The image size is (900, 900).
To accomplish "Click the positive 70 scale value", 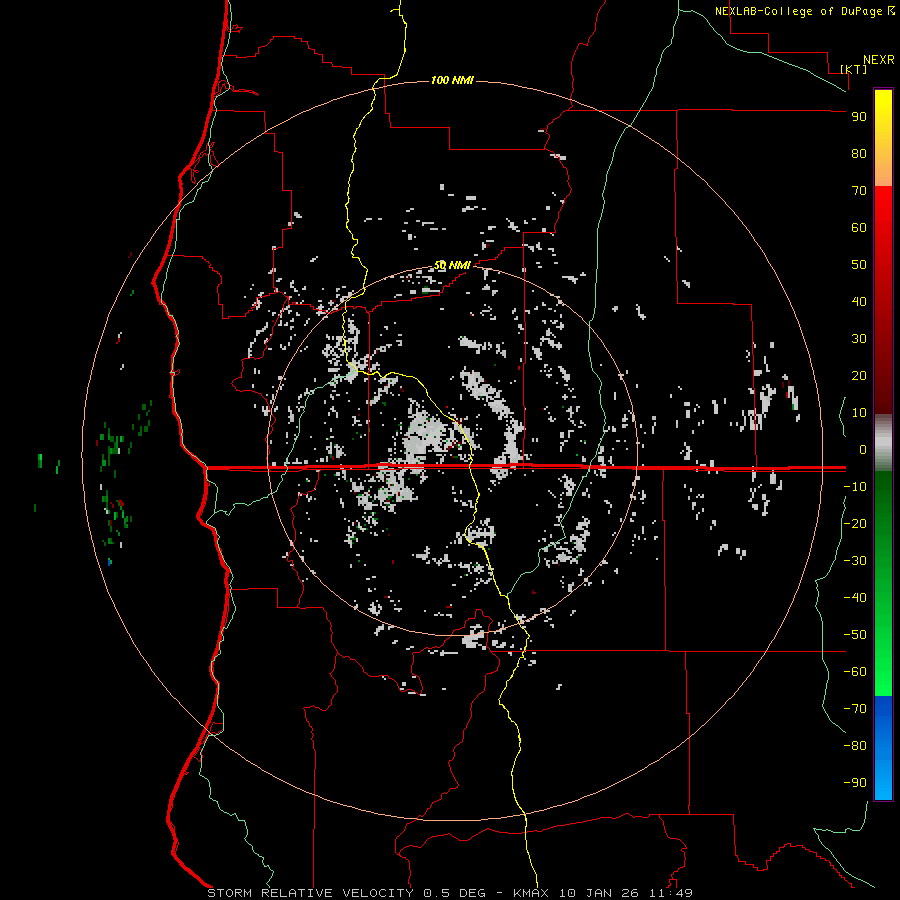I will click(x=859, y=191).
